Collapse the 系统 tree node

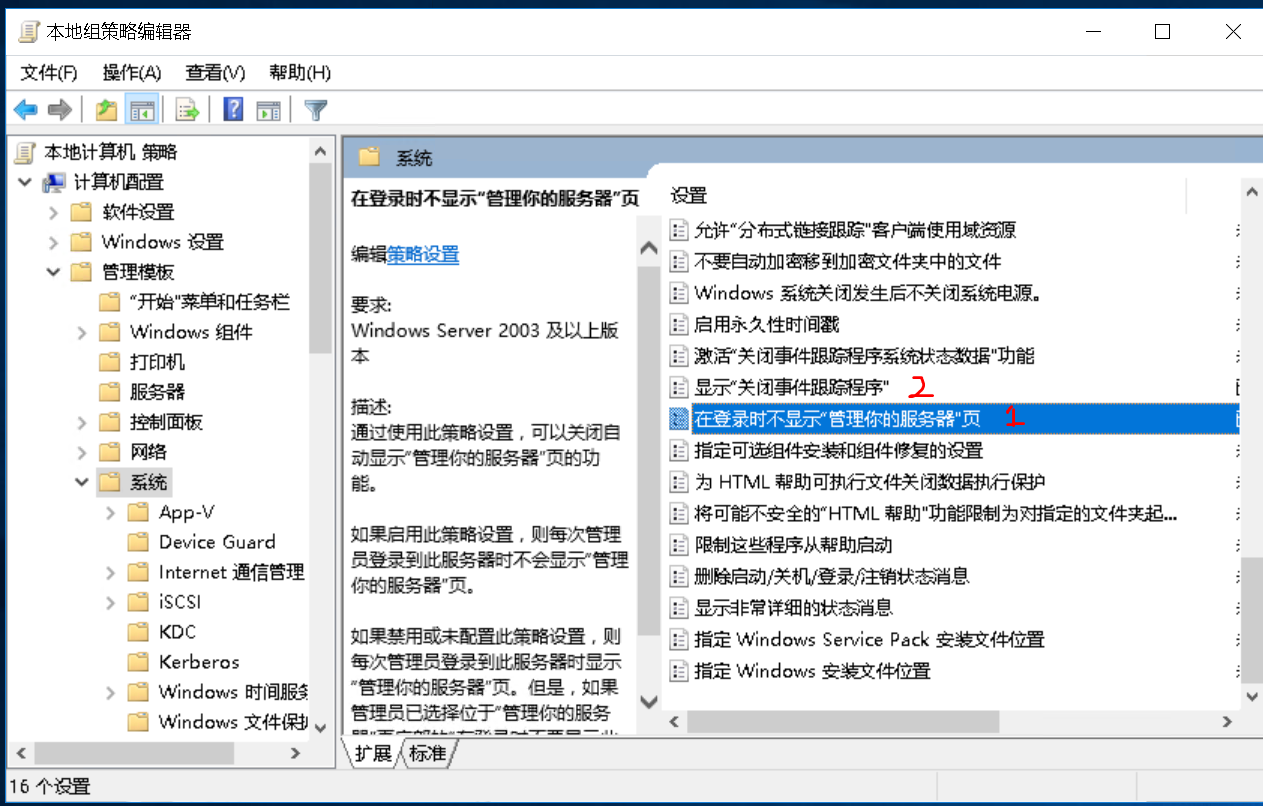coord(82,482)
